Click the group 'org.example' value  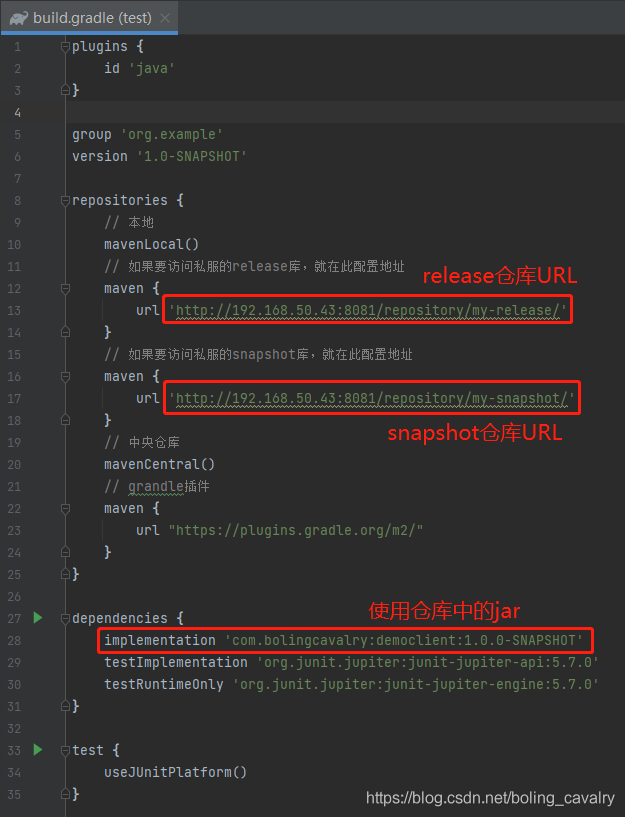[172, 134]
